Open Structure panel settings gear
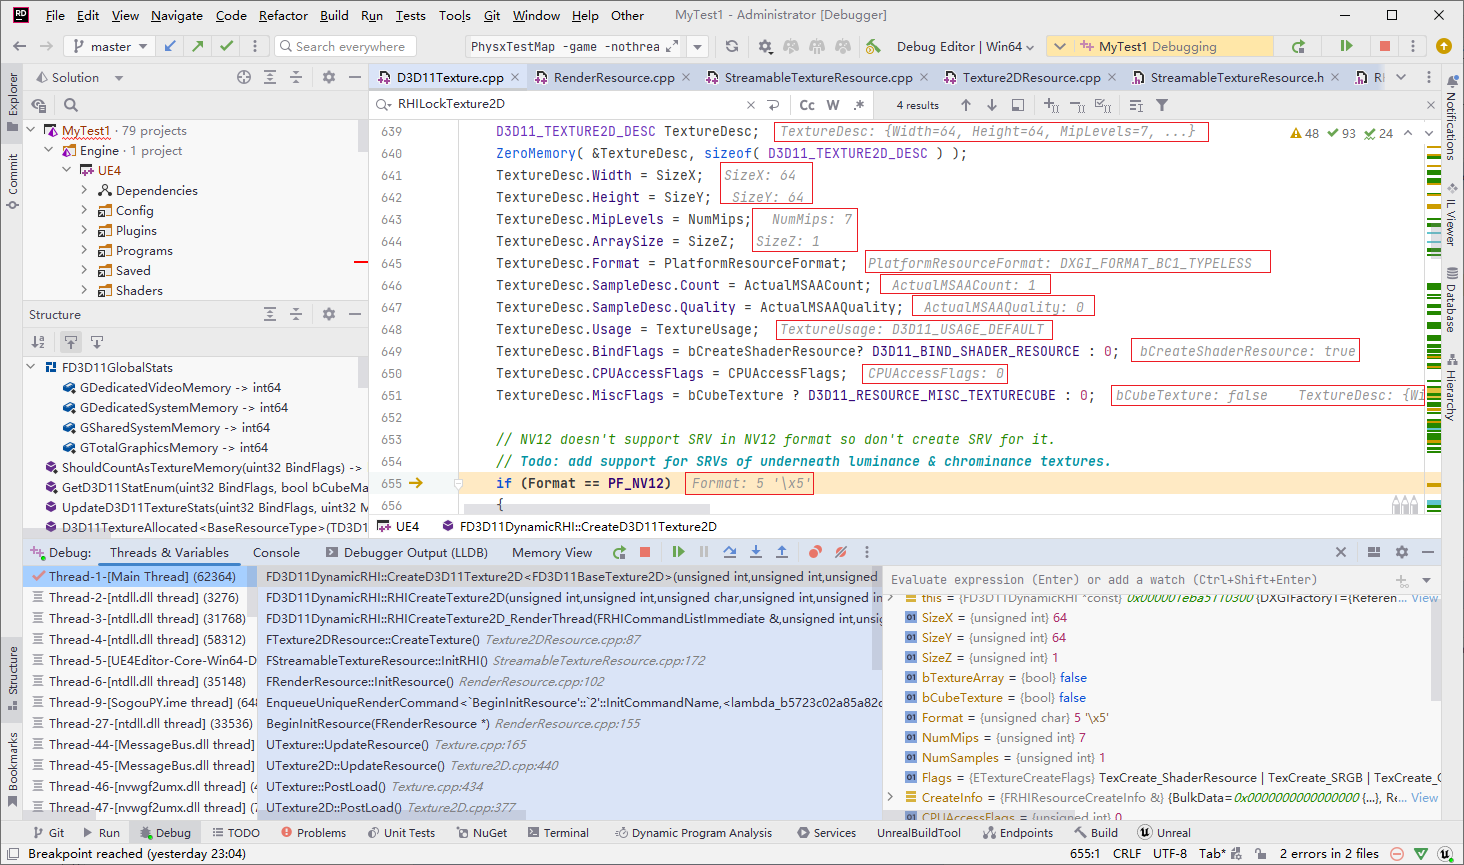 (x=329, y=314)
